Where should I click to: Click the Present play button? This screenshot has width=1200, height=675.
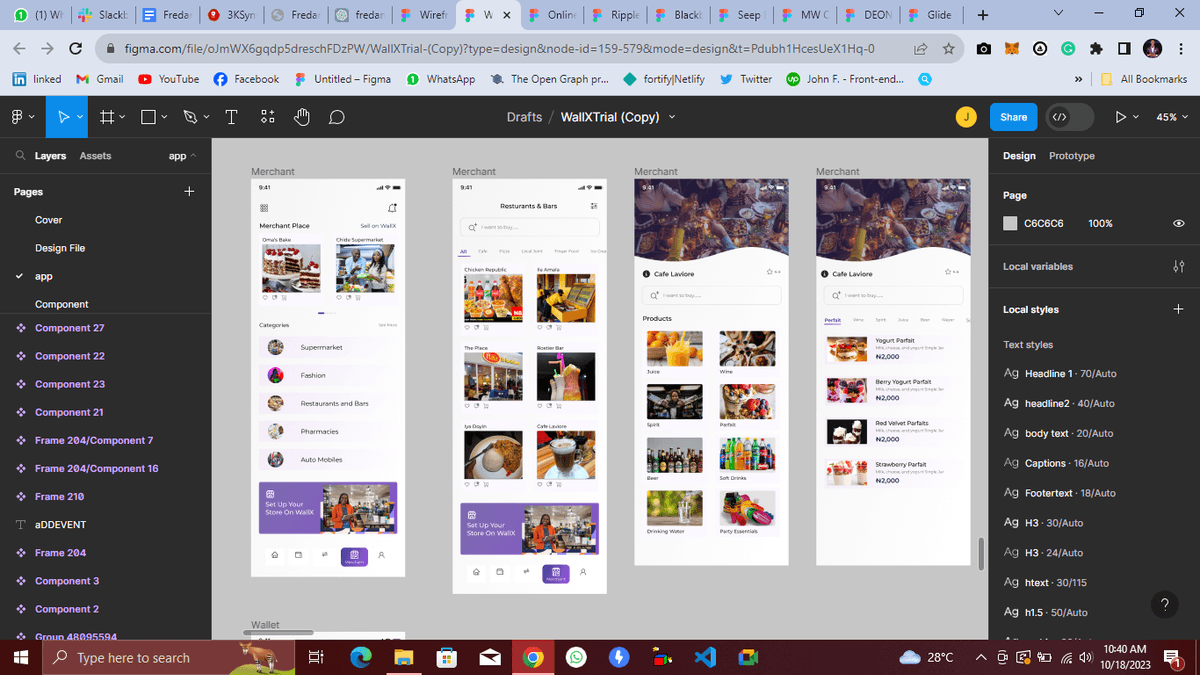point(1121,117)
